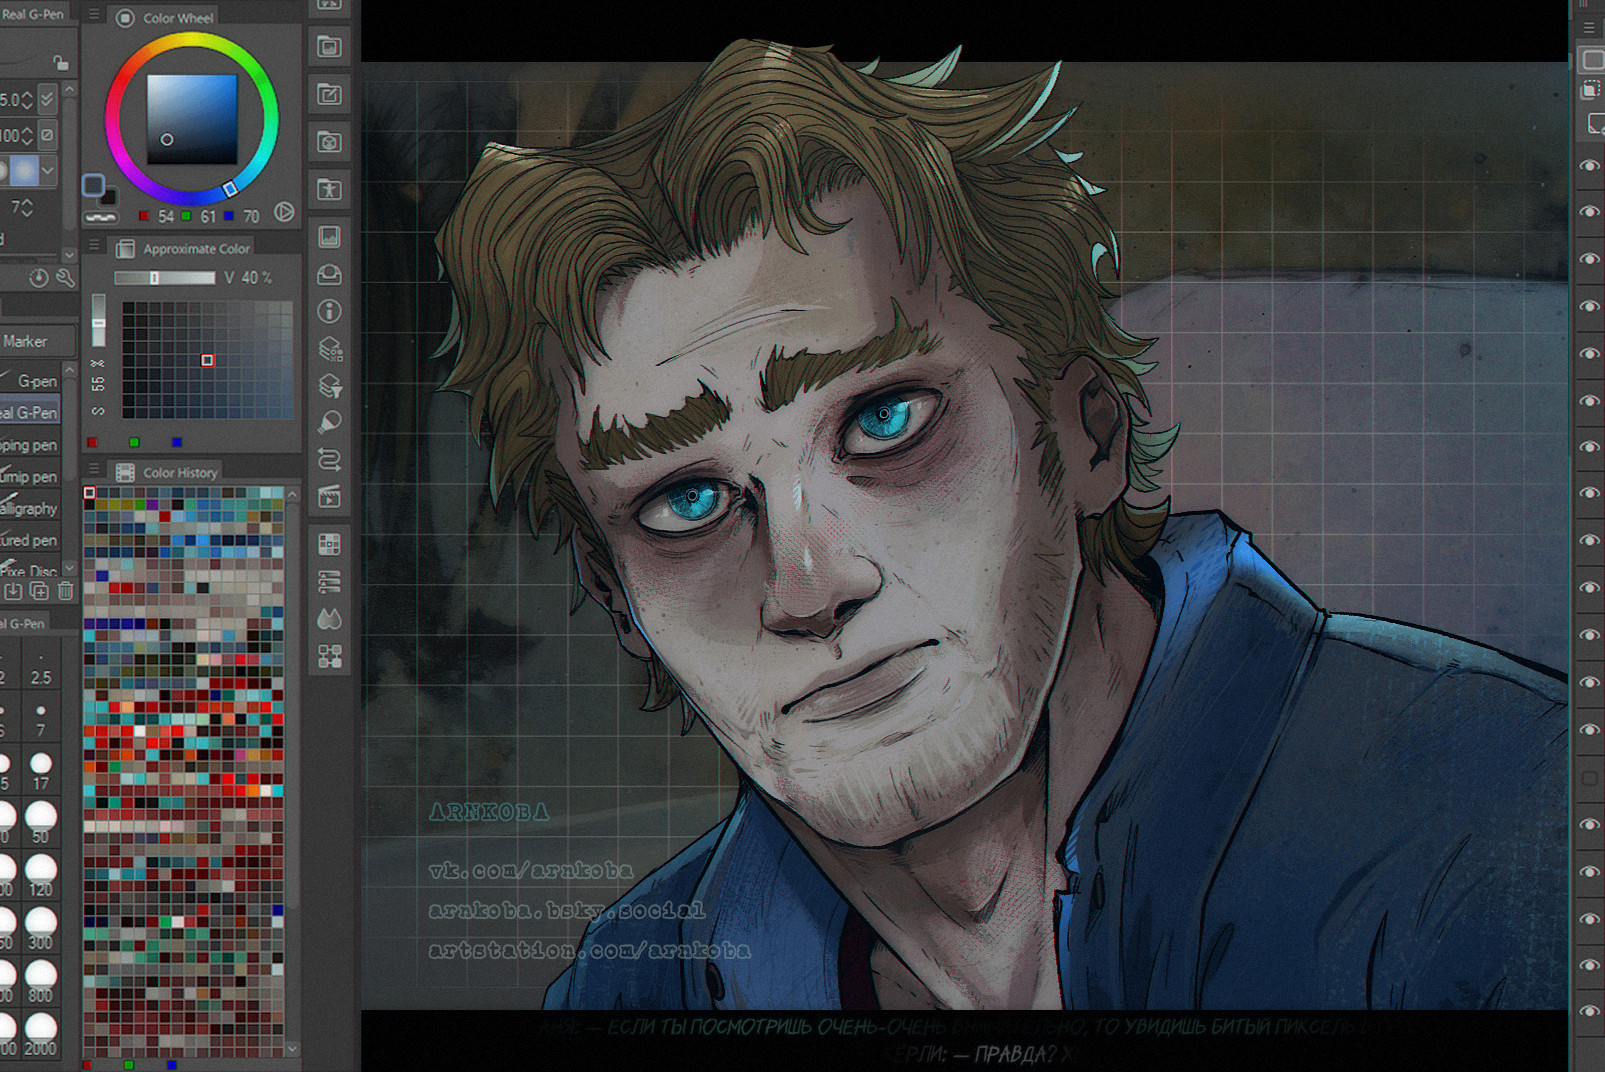
Task: Open the pose figure material folder icon
Action: [329, 189]
